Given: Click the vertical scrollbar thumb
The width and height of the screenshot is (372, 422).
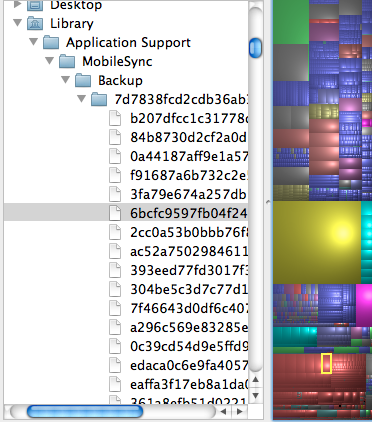Looking at the screenshot, I should [256, 48].
